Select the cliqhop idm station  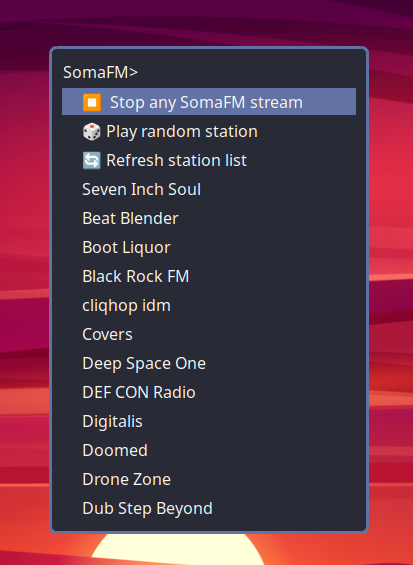[x=209, y=306]
